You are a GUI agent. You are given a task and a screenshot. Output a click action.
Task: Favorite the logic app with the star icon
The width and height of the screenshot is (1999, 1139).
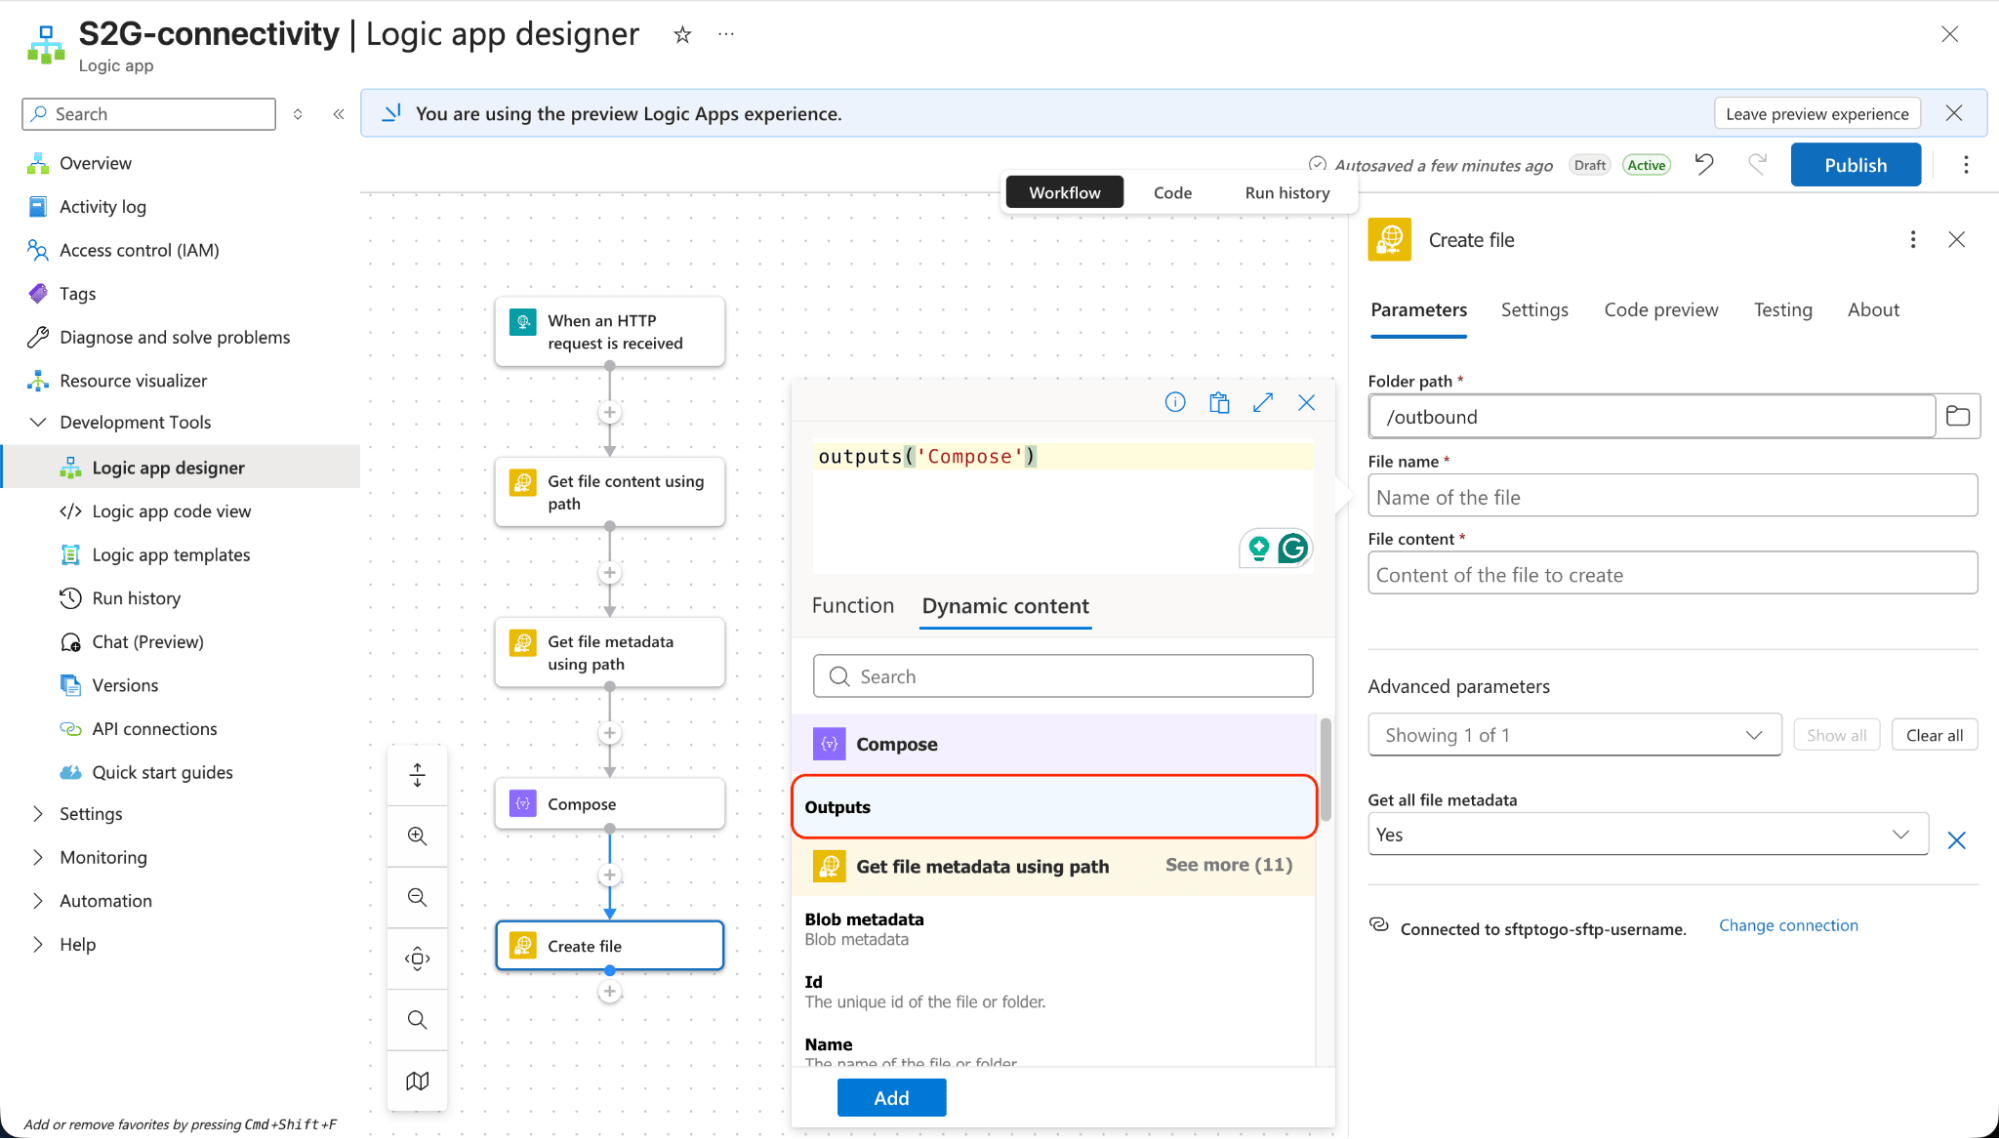[682, 35]
